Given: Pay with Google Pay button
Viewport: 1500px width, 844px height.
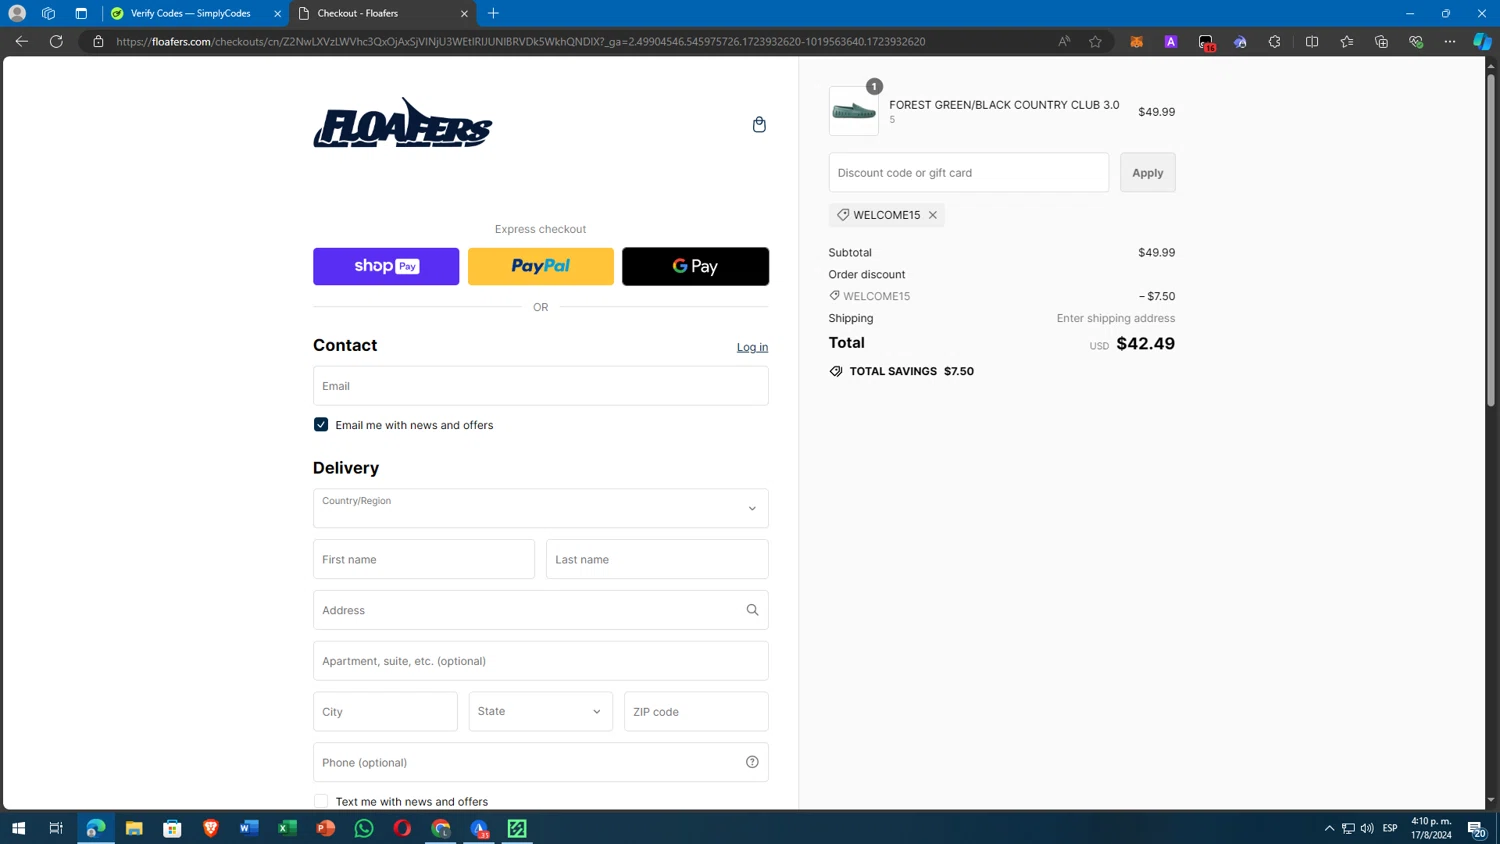Looking at the screenshot, I should [x=695, y=266].
